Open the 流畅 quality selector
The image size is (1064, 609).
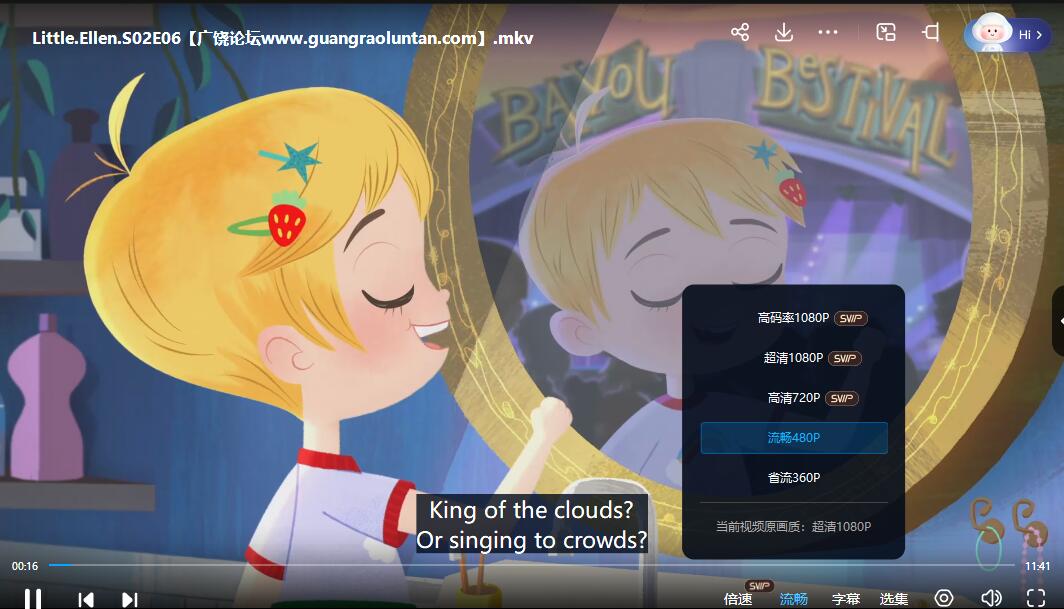point(793,599)
